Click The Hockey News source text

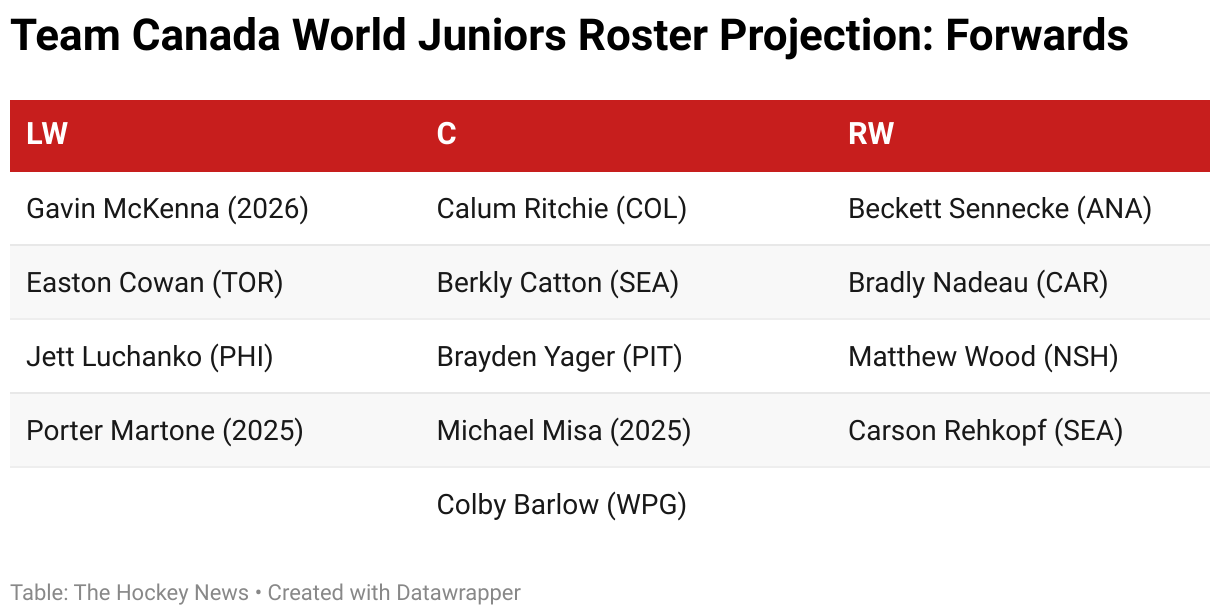[161, 593]
